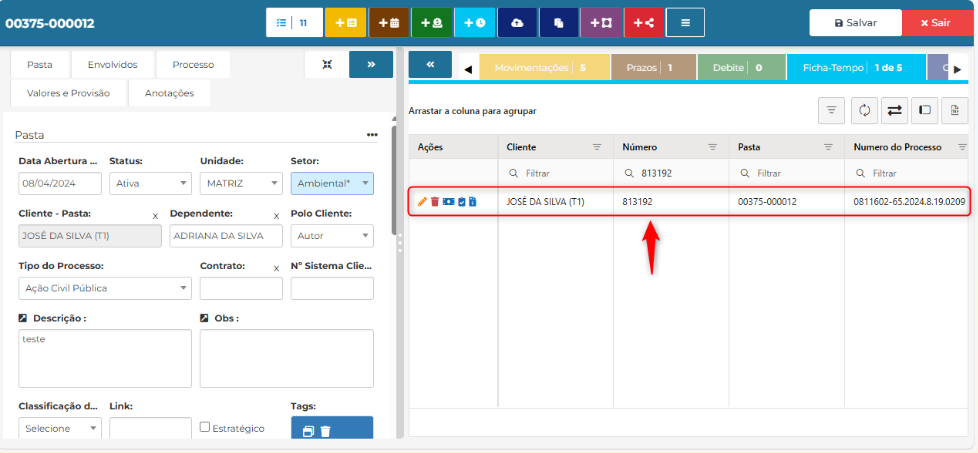Click the copy icon in Tags box
Screen dimensions: 978x453
point(309,431)
